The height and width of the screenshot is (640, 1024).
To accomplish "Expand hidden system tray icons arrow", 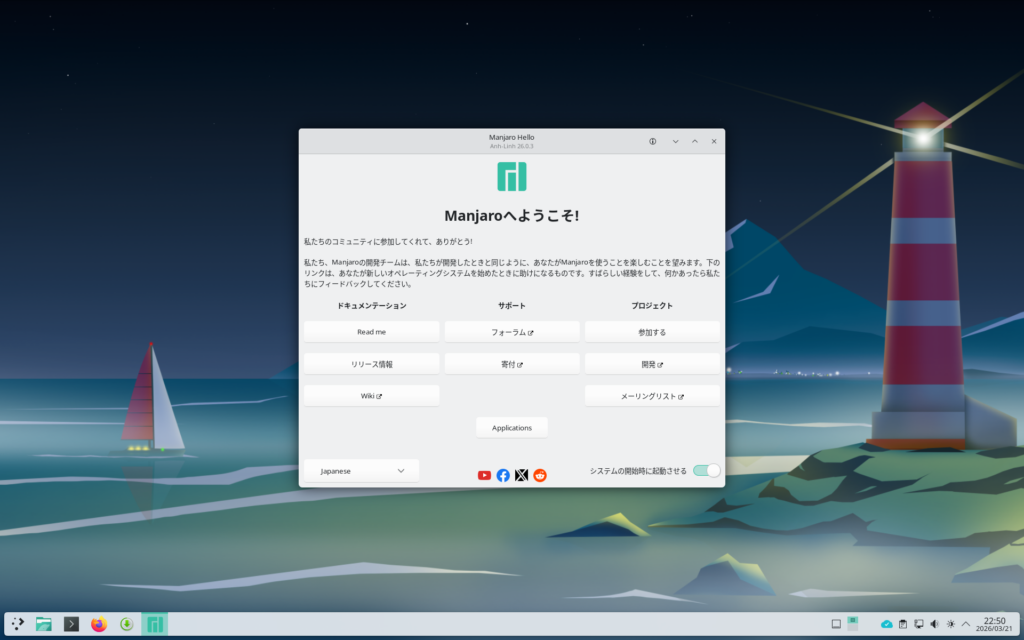I will point(966,624).
